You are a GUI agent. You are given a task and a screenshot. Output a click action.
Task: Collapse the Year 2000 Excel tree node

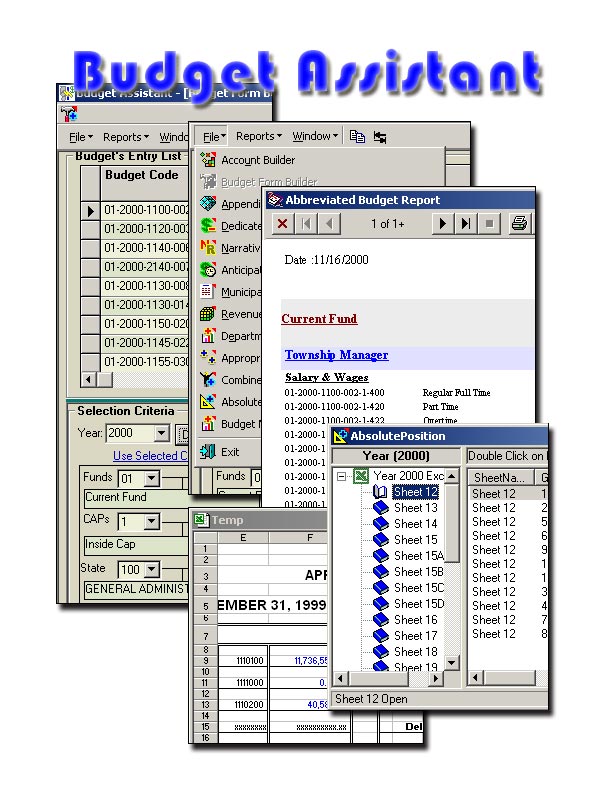(x=342, y=476)
